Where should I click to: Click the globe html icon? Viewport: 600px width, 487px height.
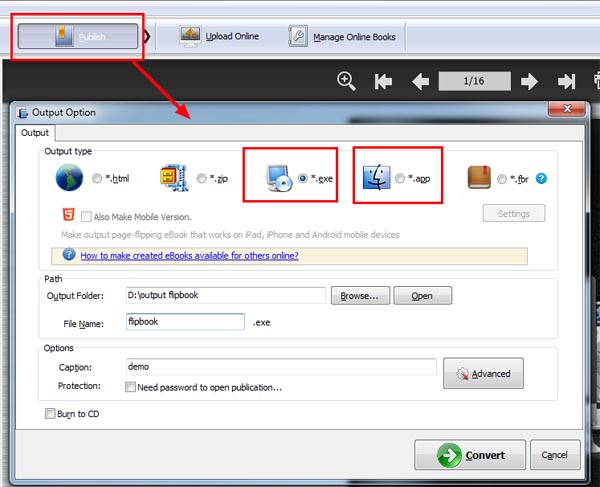(69, 178)
